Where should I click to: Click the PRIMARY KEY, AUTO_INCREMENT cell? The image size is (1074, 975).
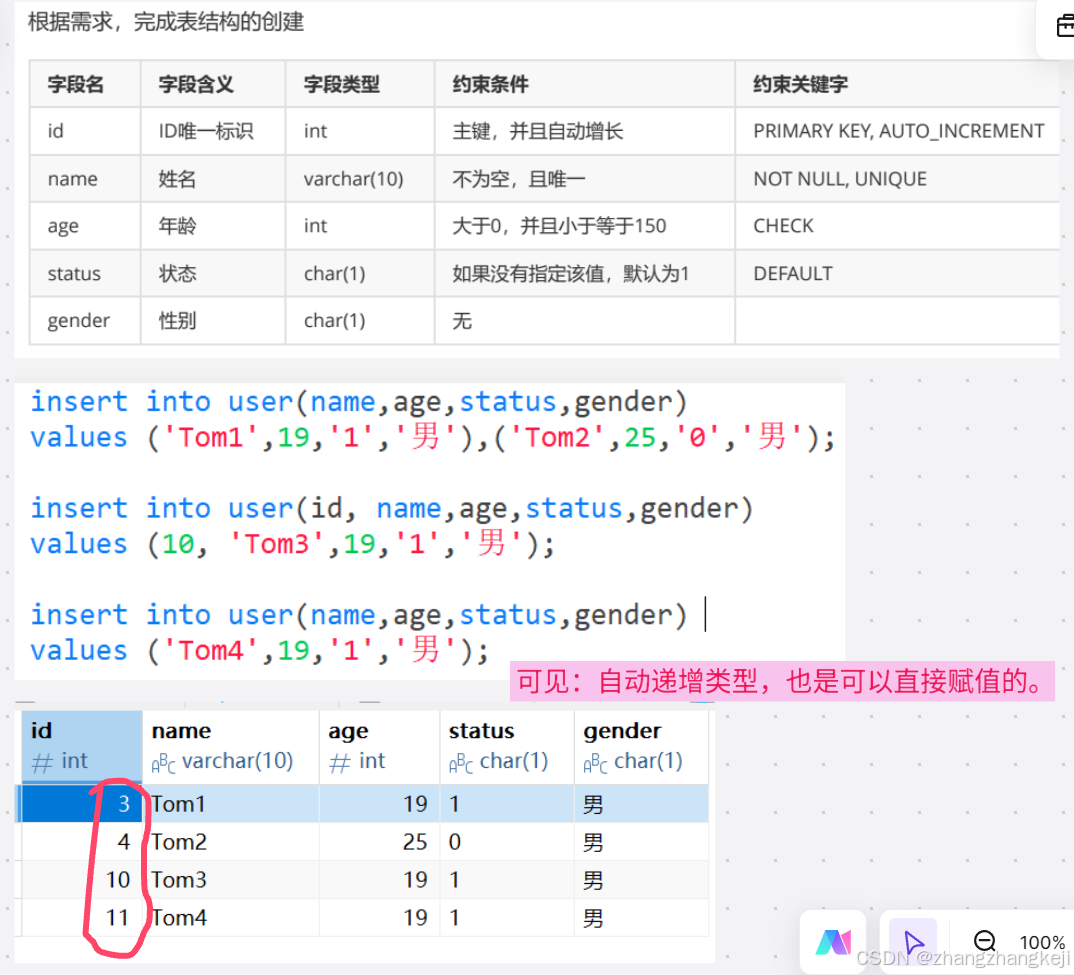[897, 131]
